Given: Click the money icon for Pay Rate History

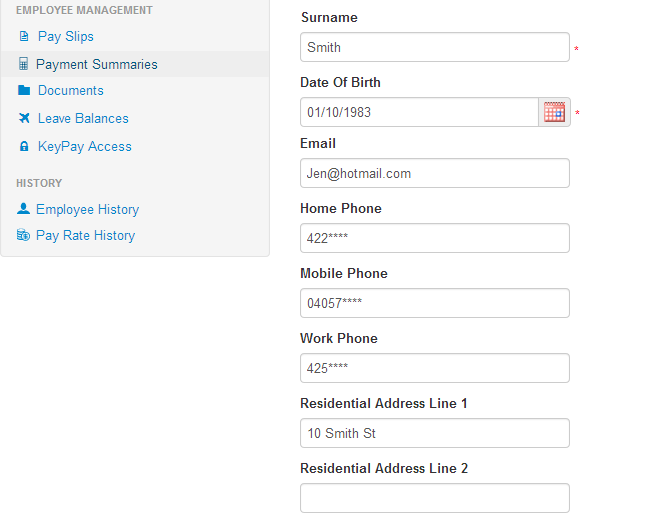Looking at the screenshot, I should (x=24, y=236).
